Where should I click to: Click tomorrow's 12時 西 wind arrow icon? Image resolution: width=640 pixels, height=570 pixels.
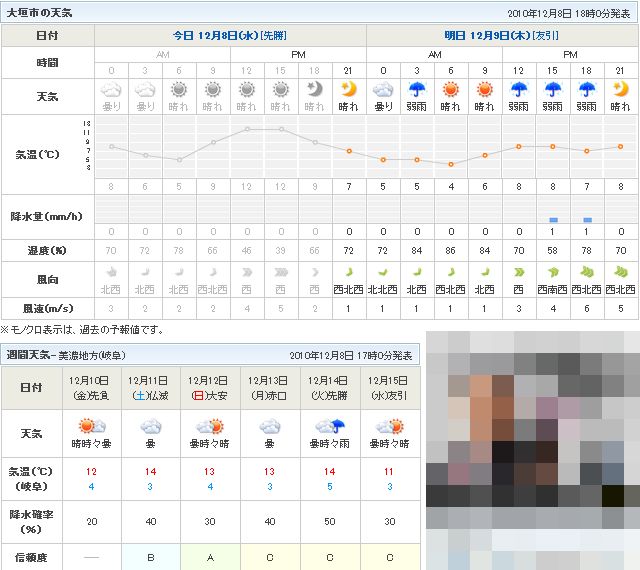tap(518, 272)
